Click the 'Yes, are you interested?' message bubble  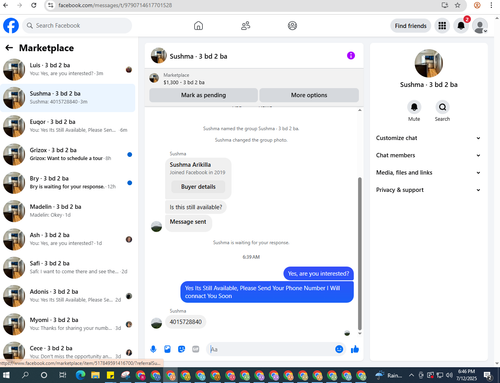point(318,274)
